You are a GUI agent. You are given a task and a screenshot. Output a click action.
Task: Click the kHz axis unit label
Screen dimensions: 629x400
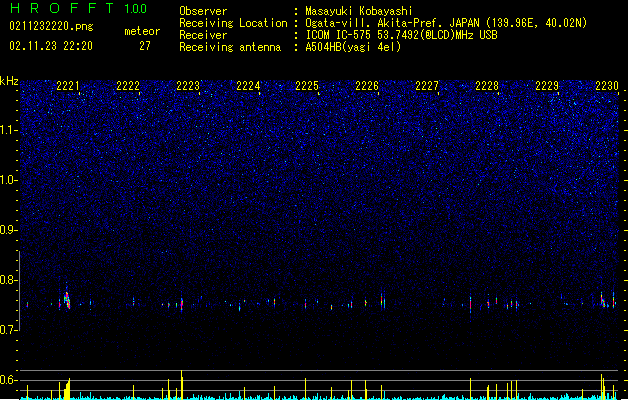click(9, 81)
